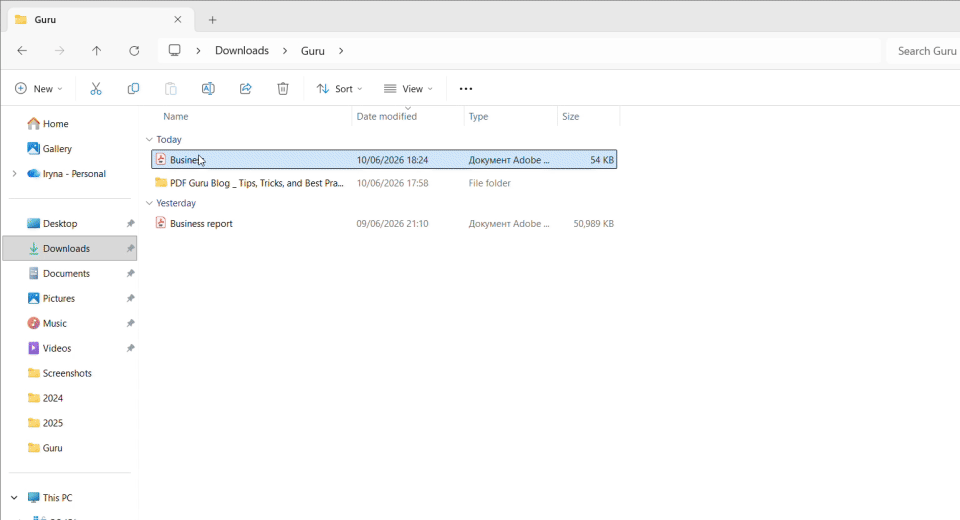The height and width of the screenshot is (520, 960).
Task: Click Guru in the breadcrumb path
Action: (312, 51)
